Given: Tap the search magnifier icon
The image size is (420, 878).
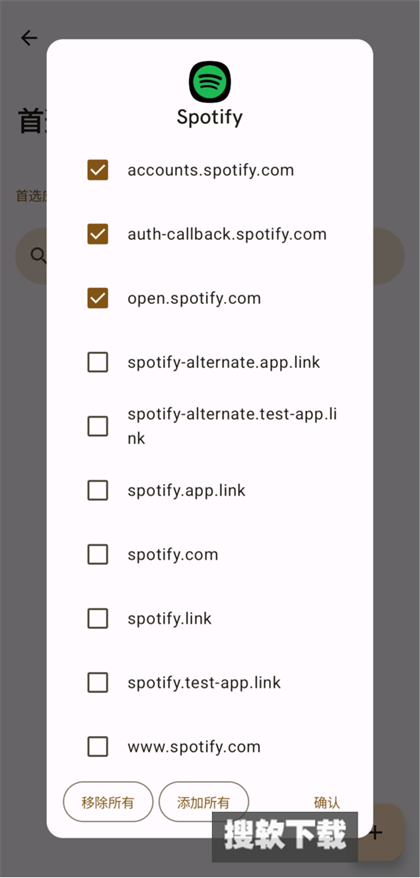Looking at the screenshot, I should 38,256.
